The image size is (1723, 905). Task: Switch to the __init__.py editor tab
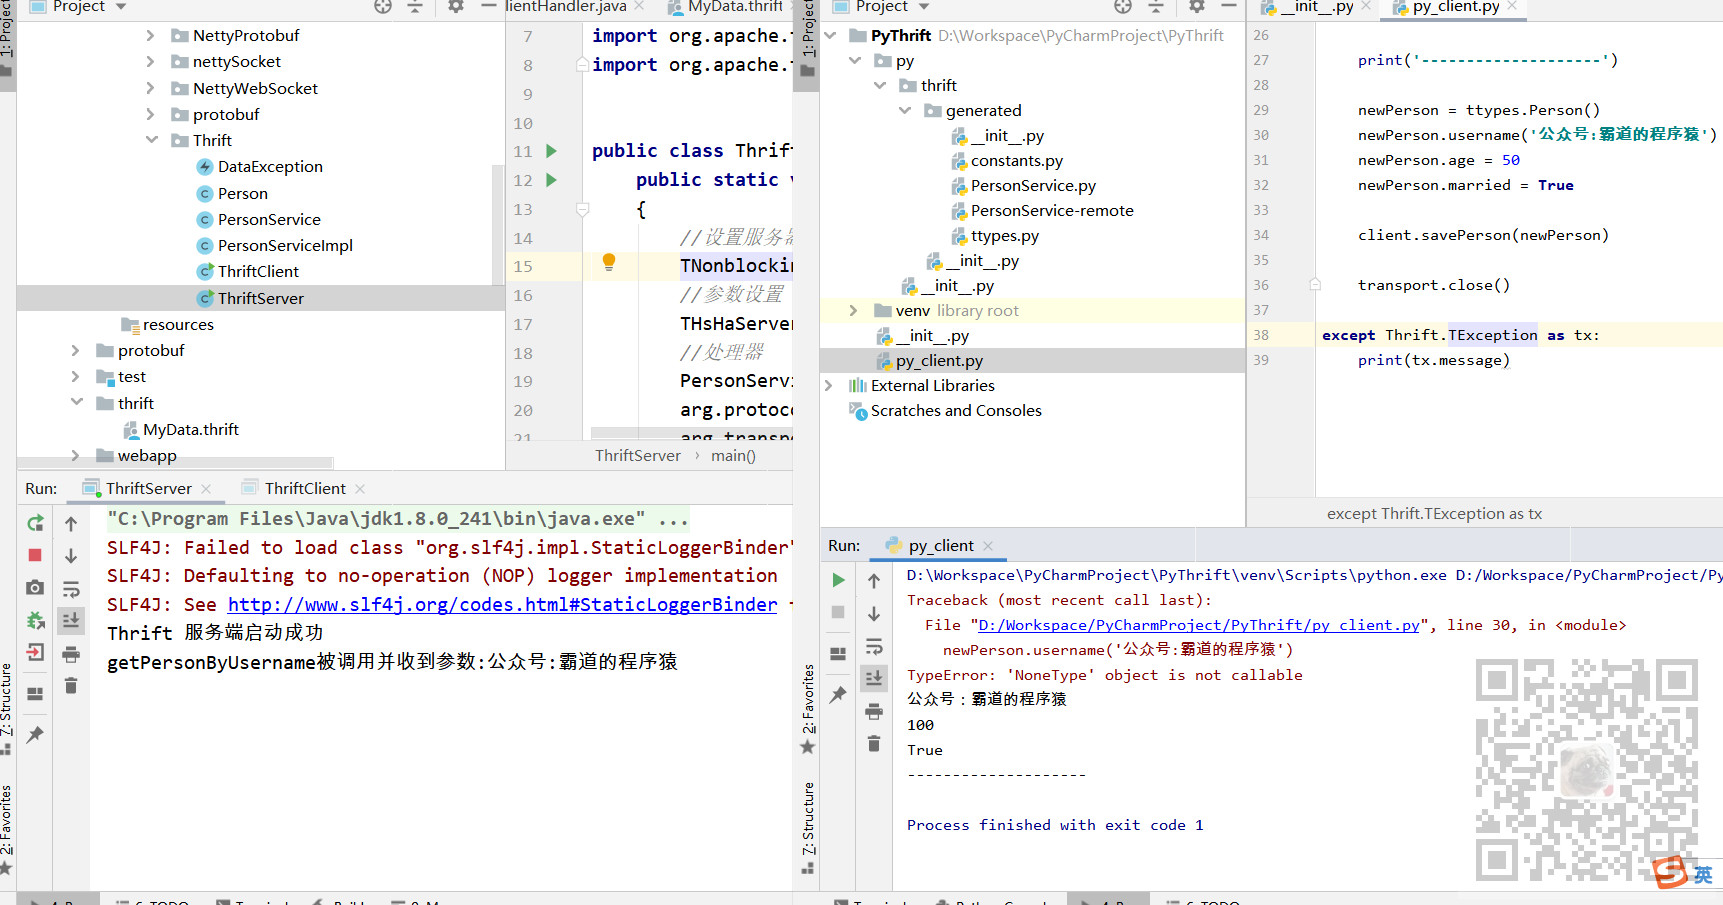[x=1317, y=7]
